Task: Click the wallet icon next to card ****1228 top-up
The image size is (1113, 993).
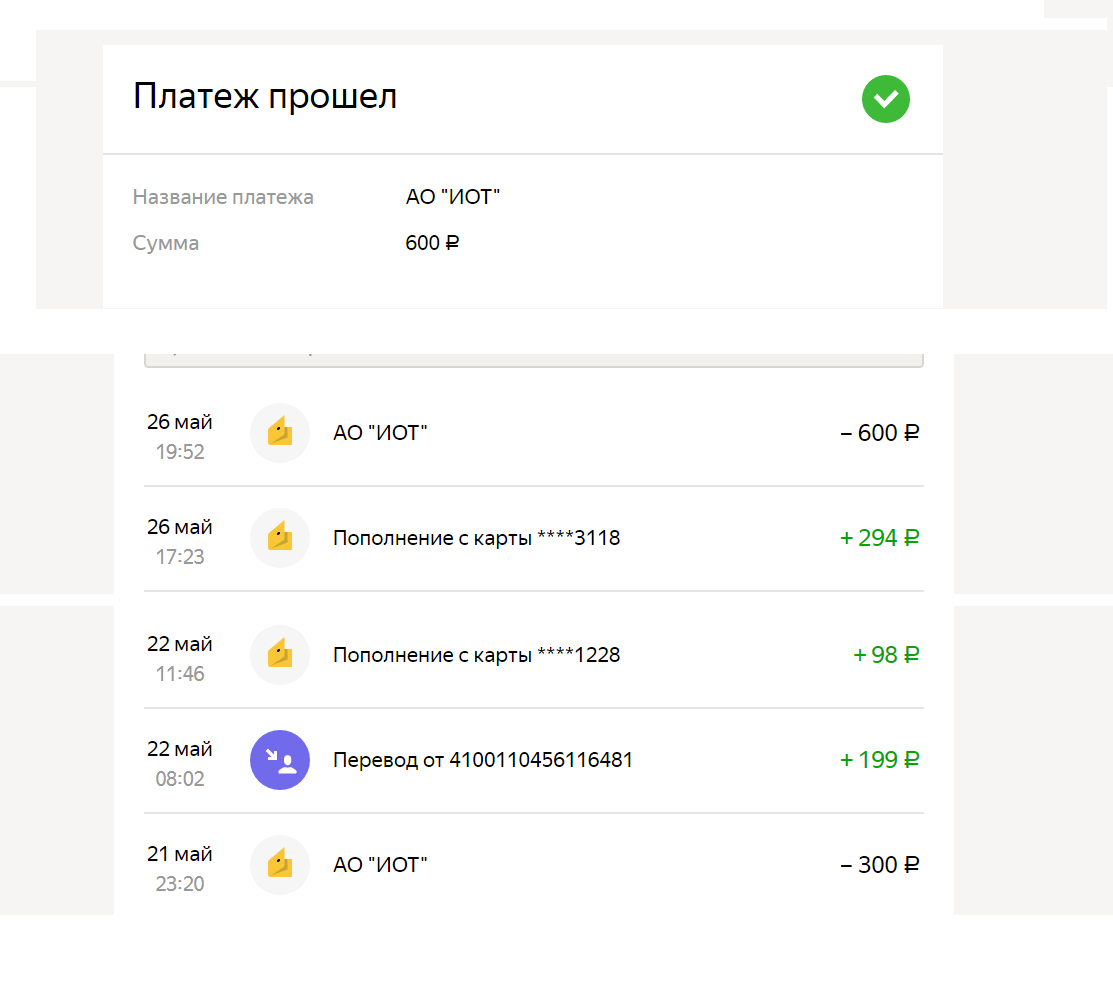Action: [279, 655]
